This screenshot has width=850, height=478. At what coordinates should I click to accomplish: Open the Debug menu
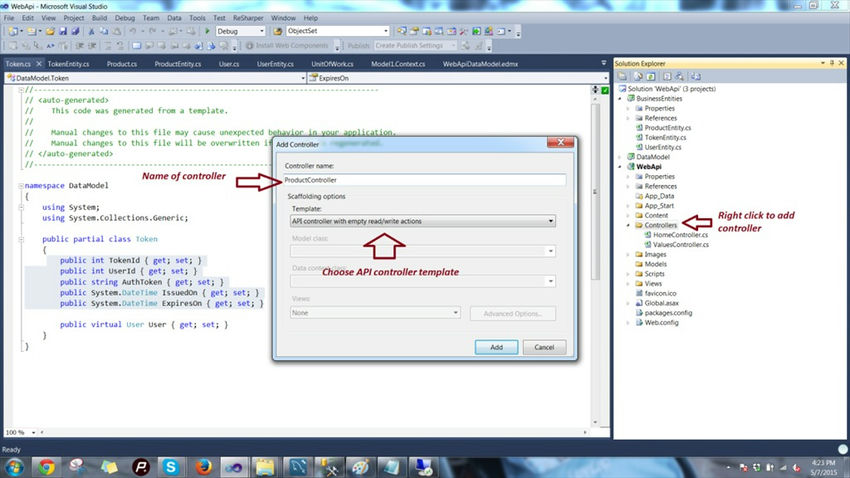125,18
